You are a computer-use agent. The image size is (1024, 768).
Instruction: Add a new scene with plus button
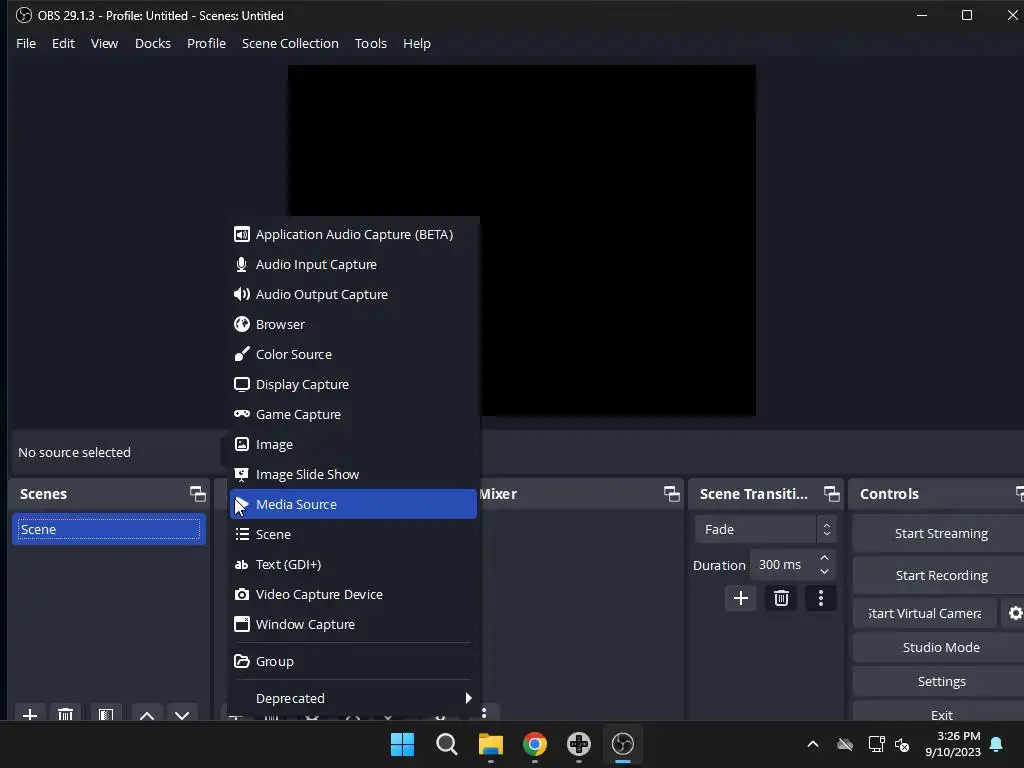(30, 714)
